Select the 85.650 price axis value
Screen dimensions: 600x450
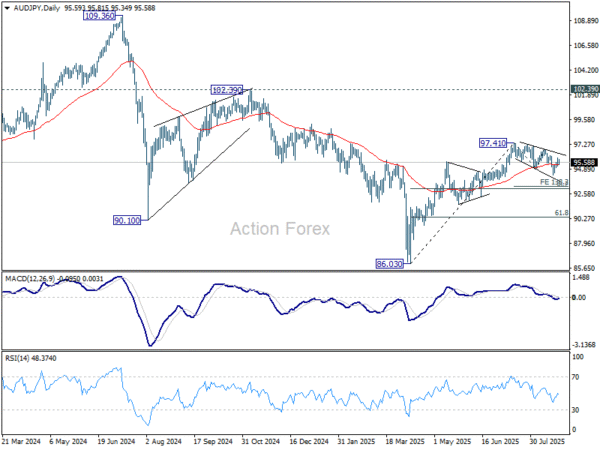[584, 268]
